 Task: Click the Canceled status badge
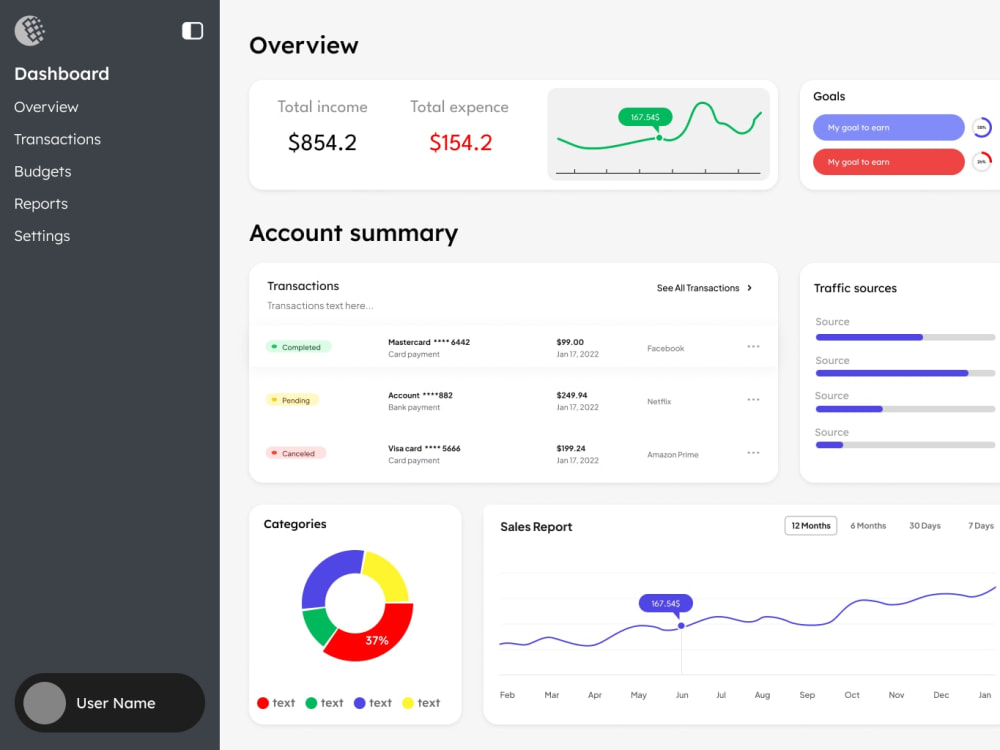coord(295,453)
